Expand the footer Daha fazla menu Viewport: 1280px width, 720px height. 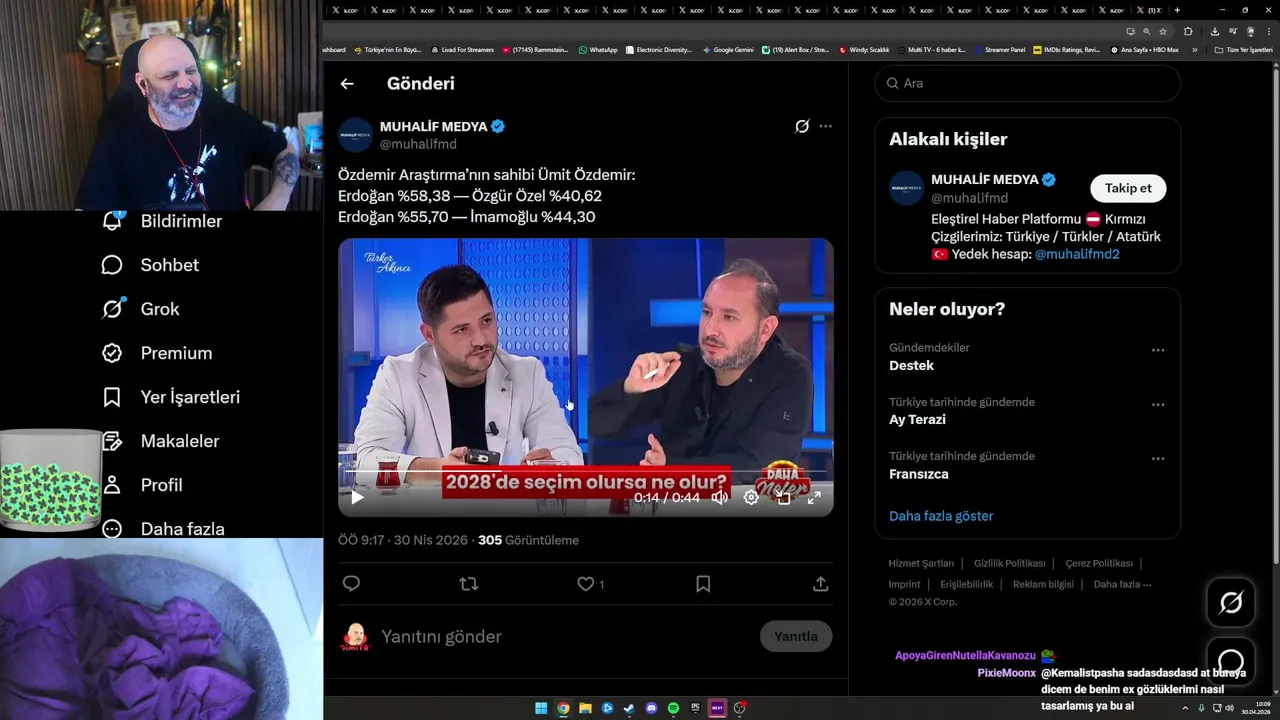click(x=1122, y=584)
